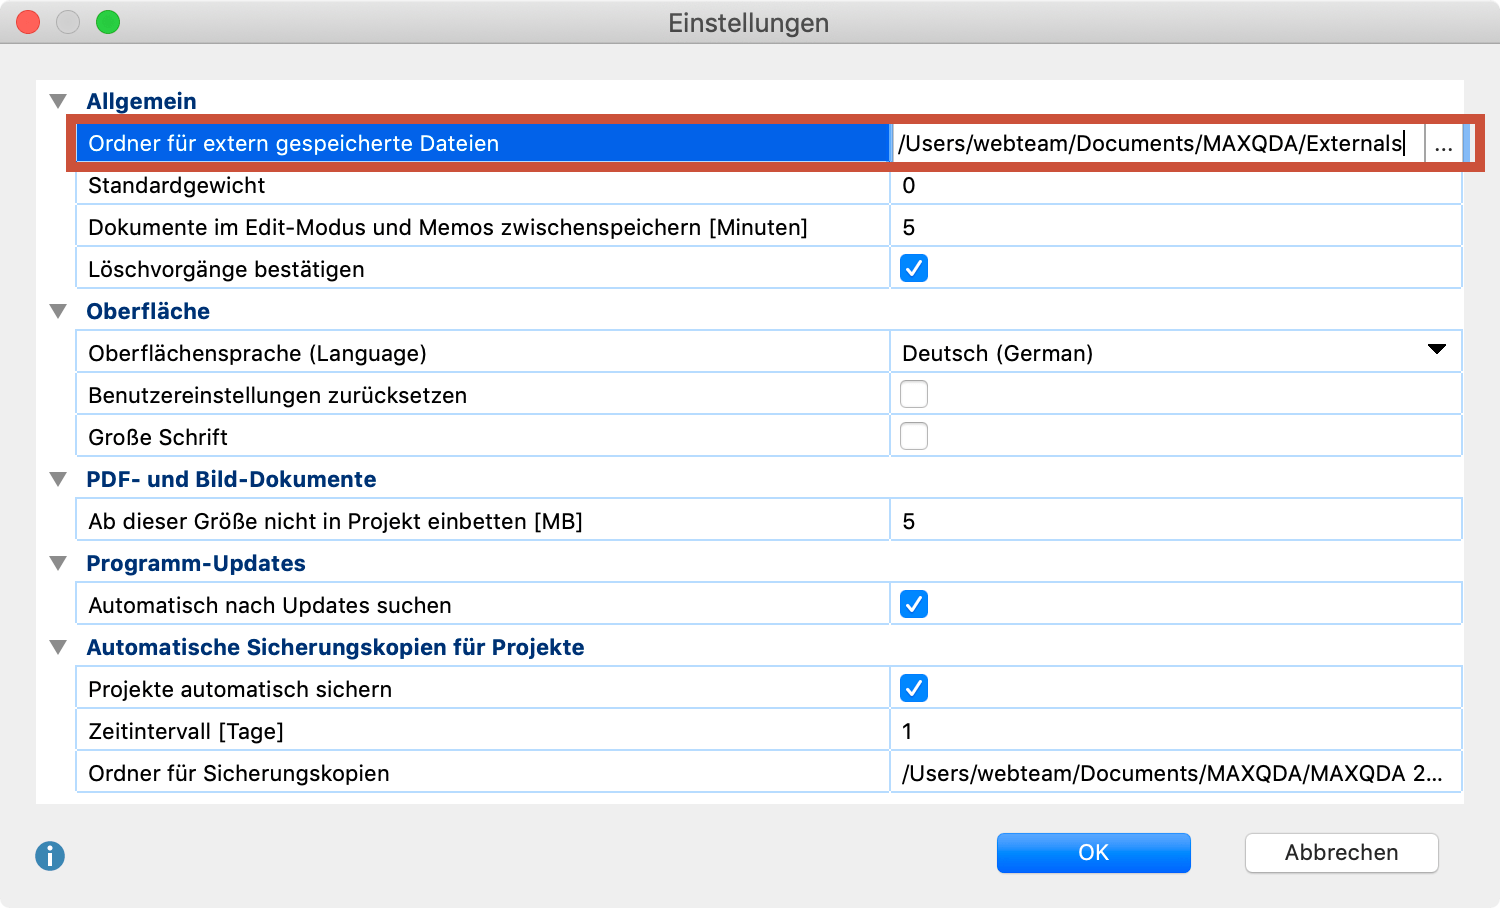Click the blue info icon

[50, 856]
